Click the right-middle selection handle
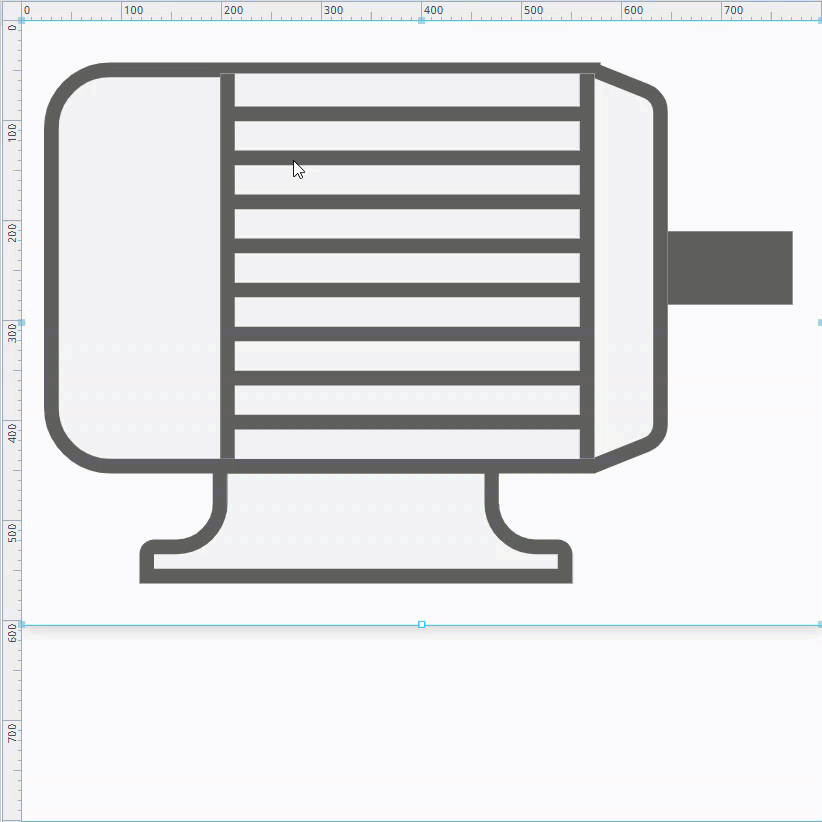The width and height of the screenshot is (822, 822). 819,322
